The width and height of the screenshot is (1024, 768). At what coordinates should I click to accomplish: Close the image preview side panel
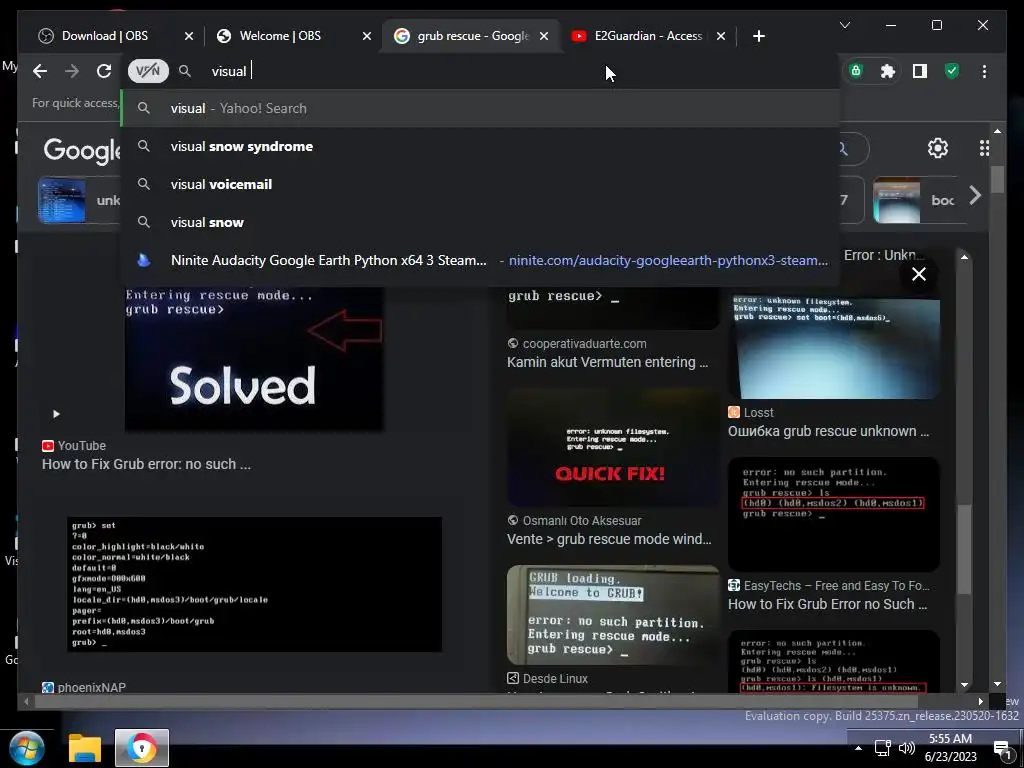(x=919, y=274)
